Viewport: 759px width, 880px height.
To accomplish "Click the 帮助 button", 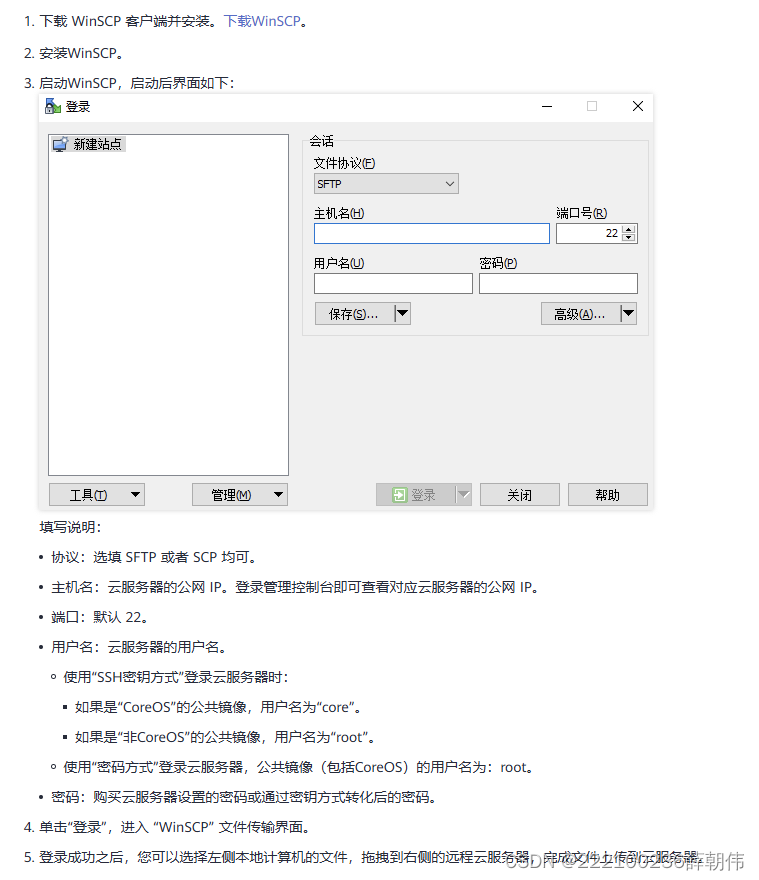I will pyautogui.click(x=607, y=494).
